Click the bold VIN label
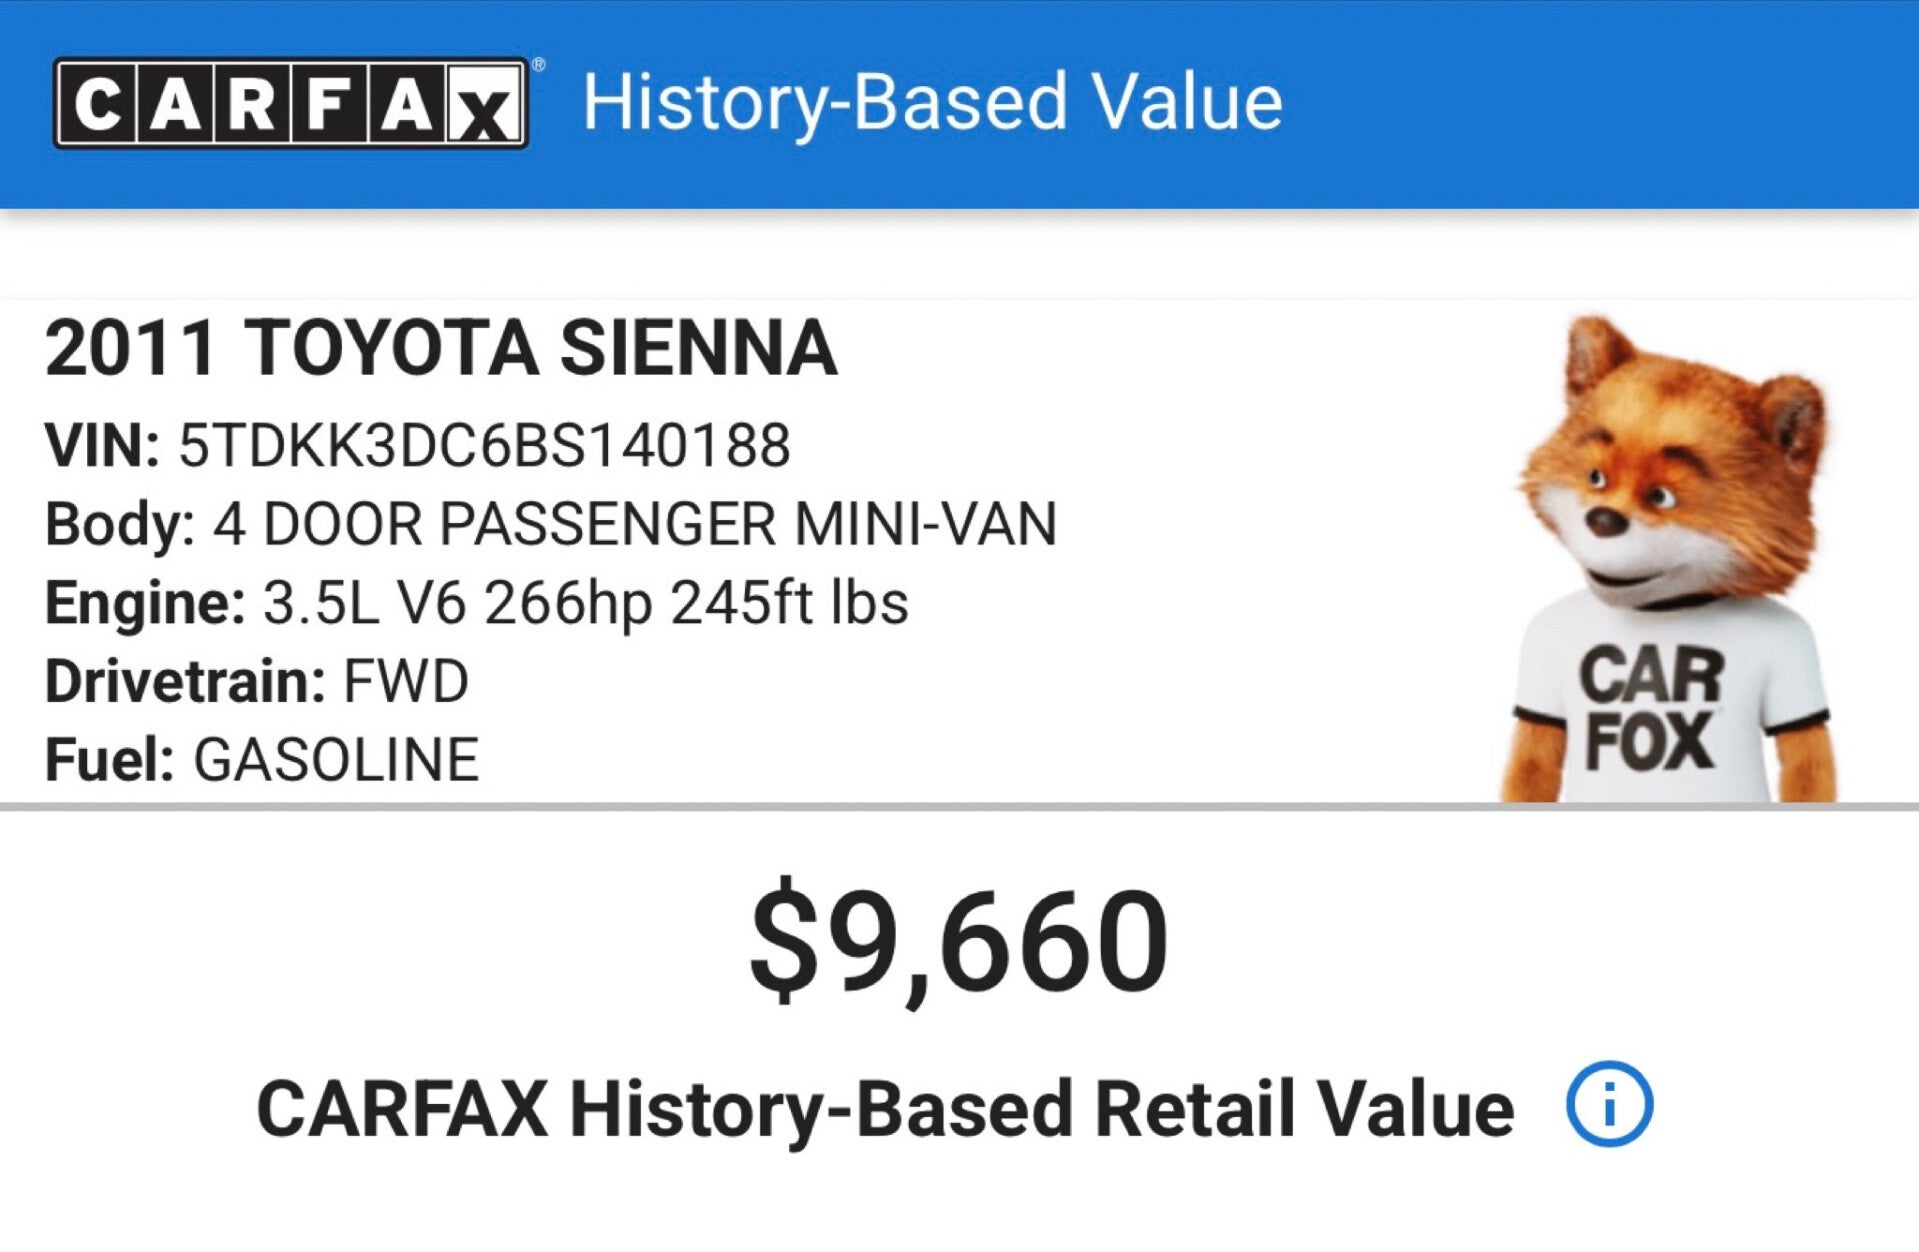The image size is (1919, 1252). [102, 446]
